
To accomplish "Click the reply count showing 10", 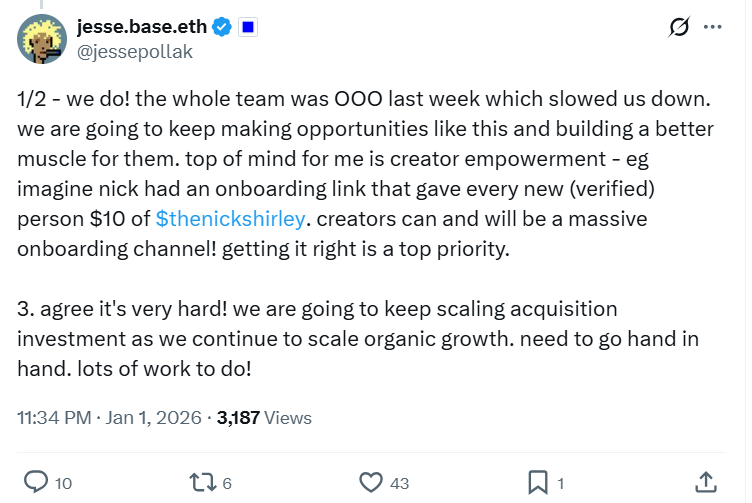I will click(63, 484).
